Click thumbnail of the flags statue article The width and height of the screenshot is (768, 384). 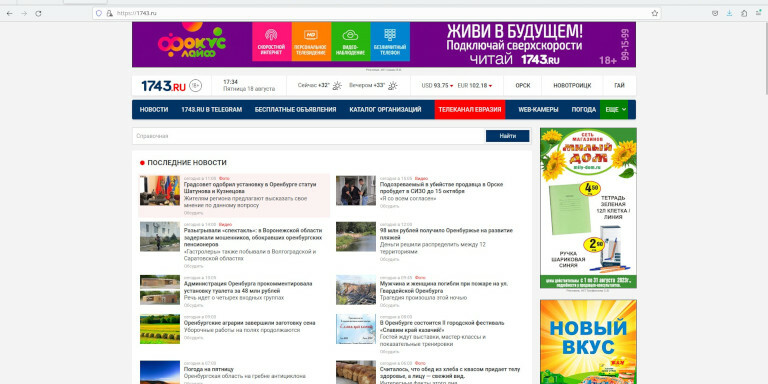pyautogui.click(x=160, y=190)
